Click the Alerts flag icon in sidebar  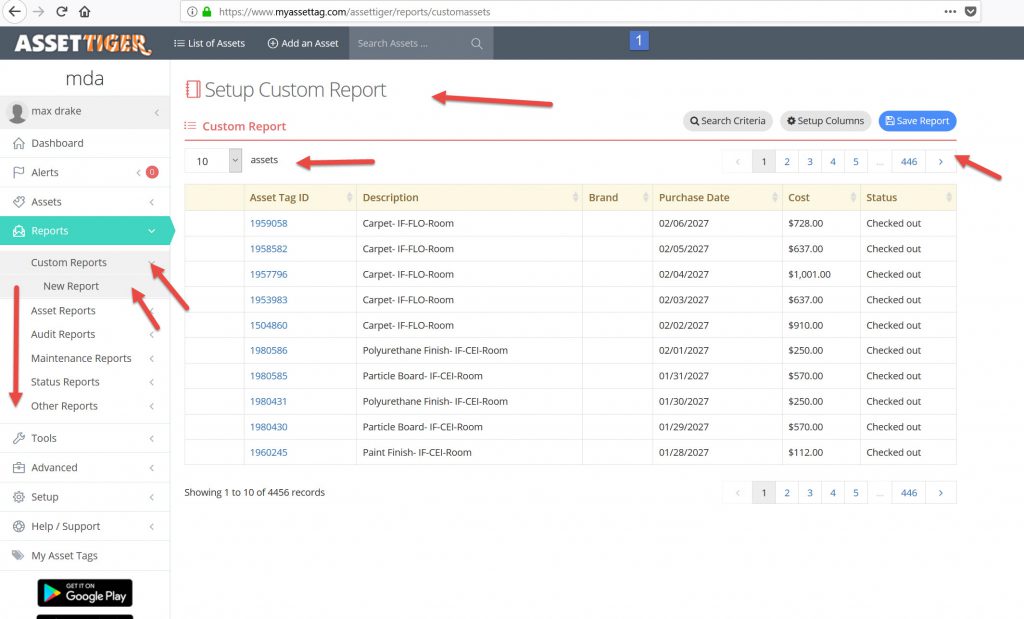[18, 173]
